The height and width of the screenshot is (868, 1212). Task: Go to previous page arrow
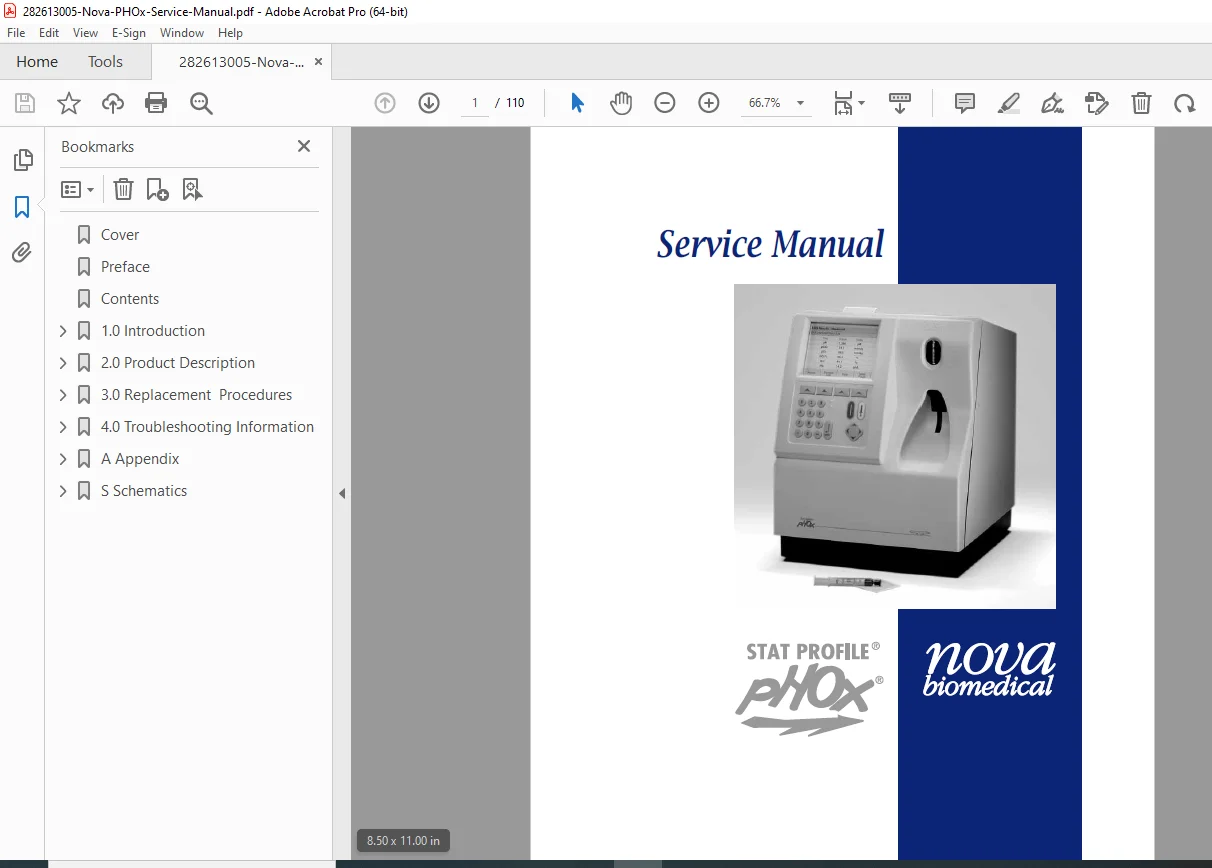pyautogui.click(x=385, y=103)
